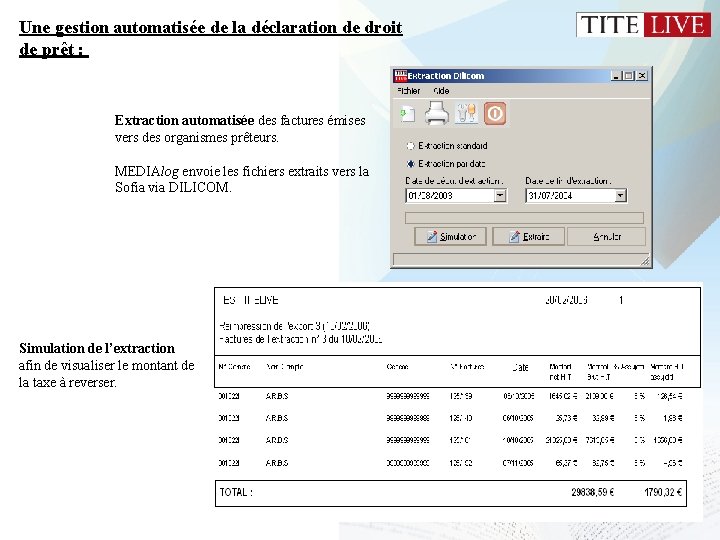Expand the start date 01/08/2003 dropdown arrow
Viewport: 720px width, 540px height.
500,196
